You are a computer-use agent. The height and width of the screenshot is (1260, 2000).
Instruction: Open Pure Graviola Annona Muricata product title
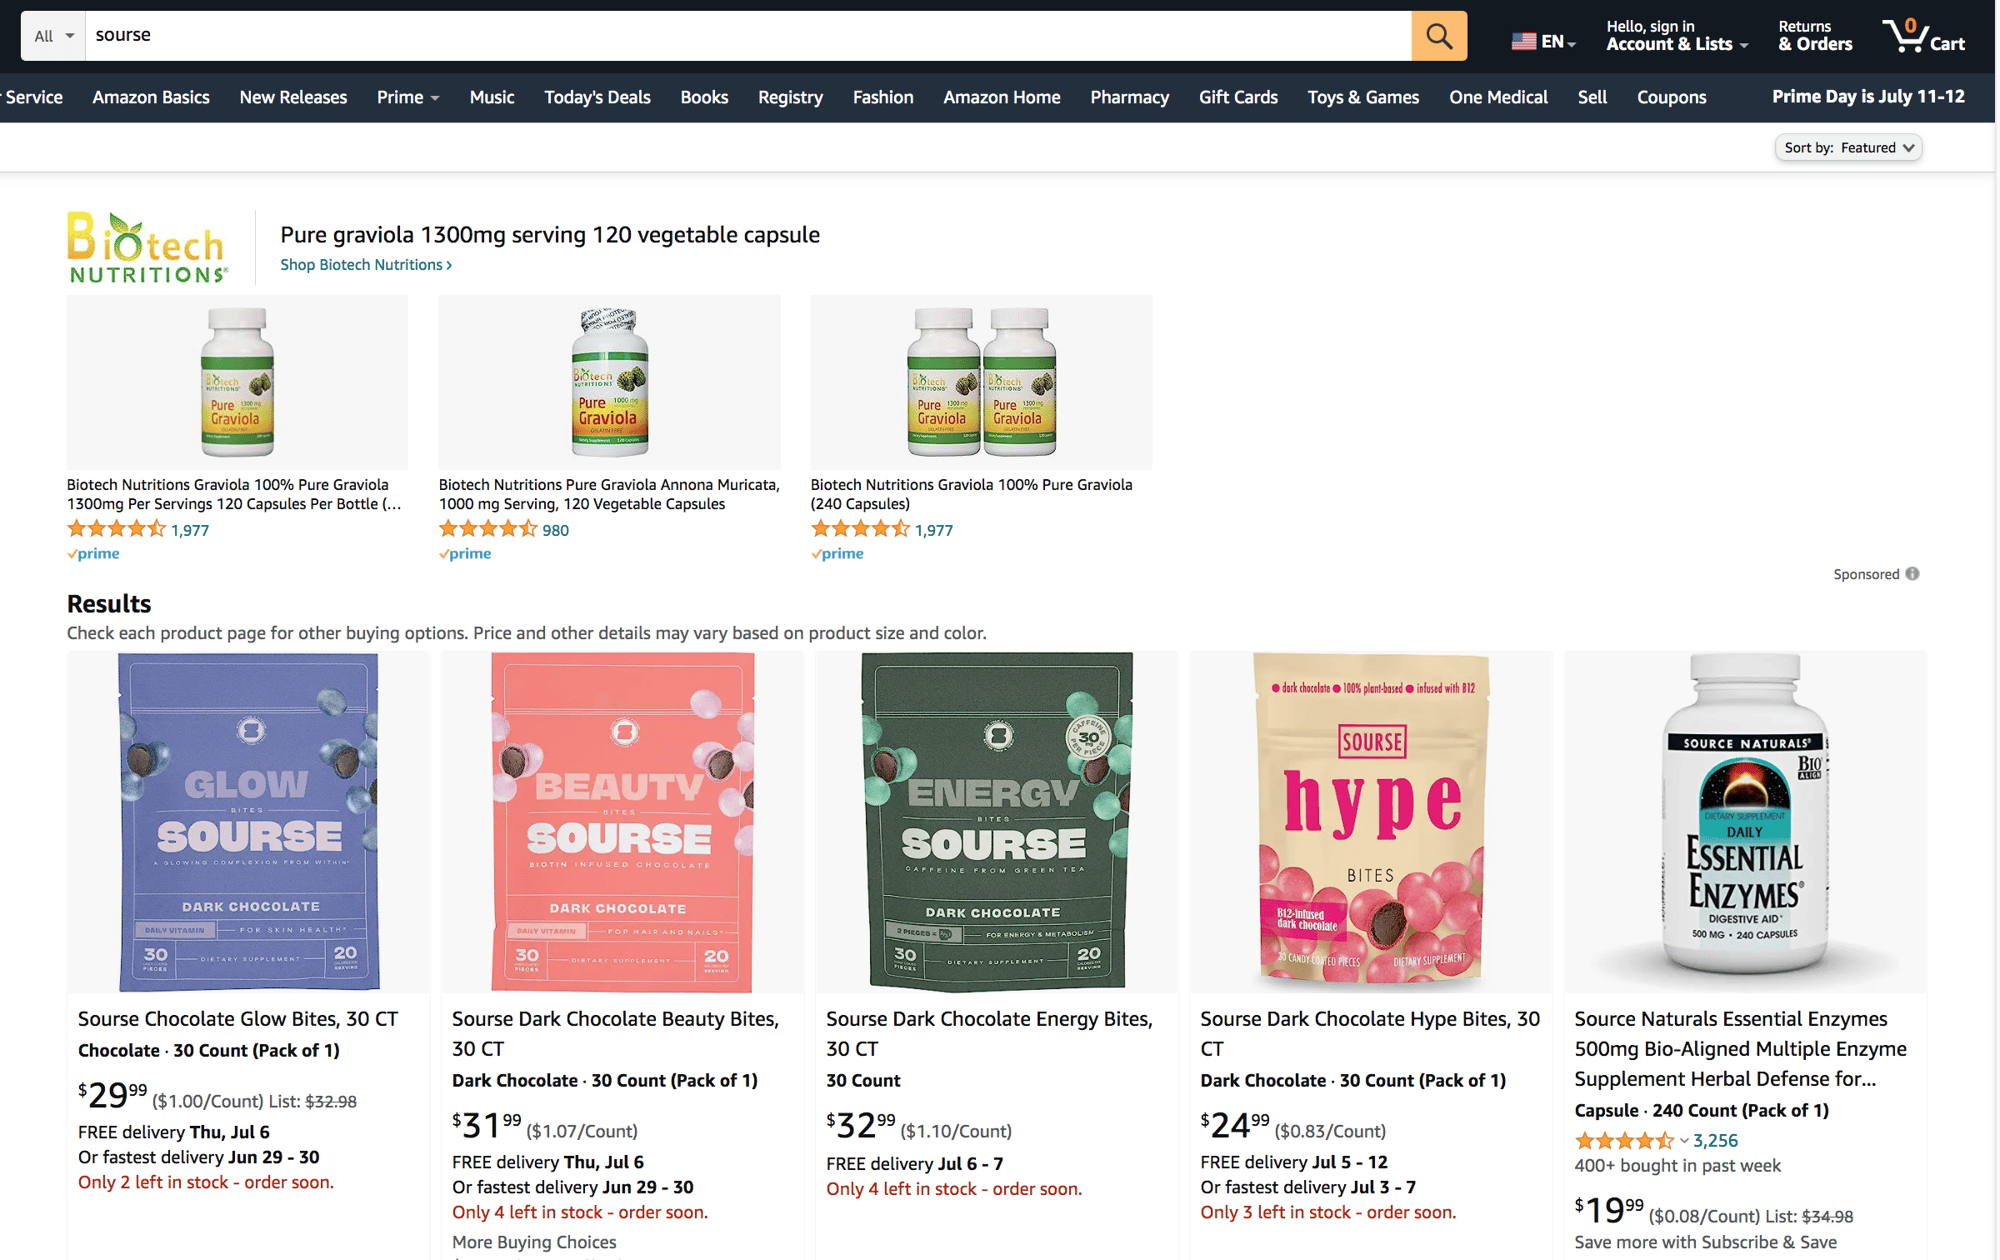pos(609,494)
